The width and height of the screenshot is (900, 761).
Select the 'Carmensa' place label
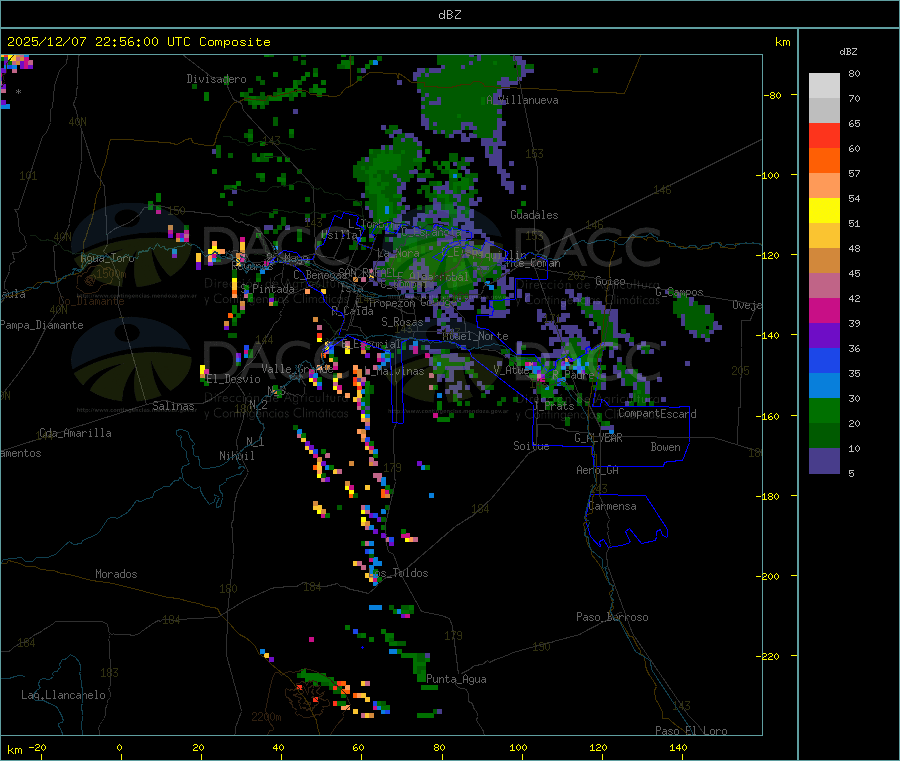612,506
